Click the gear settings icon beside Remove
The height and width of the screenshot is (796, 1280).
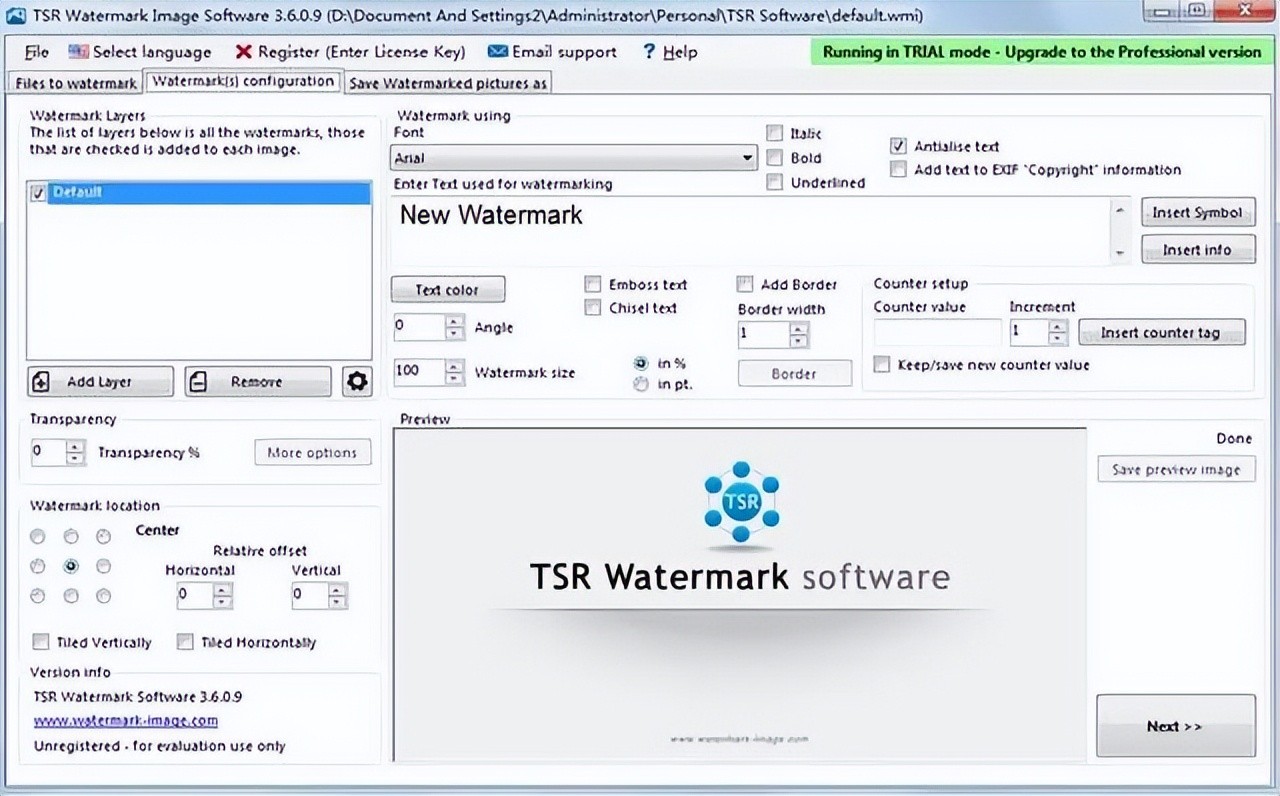pyautogui.click(x=357, y=381)
